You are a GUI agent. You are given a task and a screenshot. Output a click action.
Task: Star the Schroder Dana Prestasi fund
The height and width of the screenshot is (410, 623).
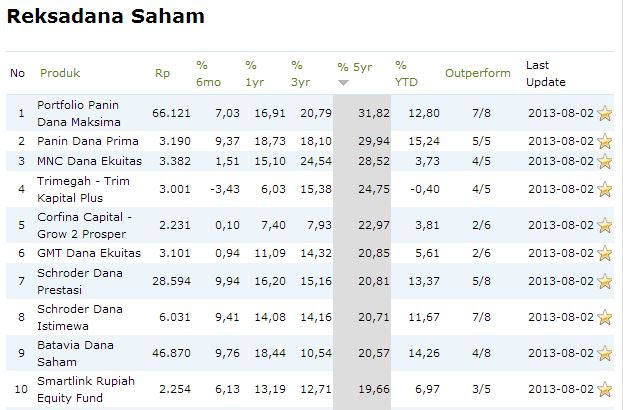pos(605,281)
